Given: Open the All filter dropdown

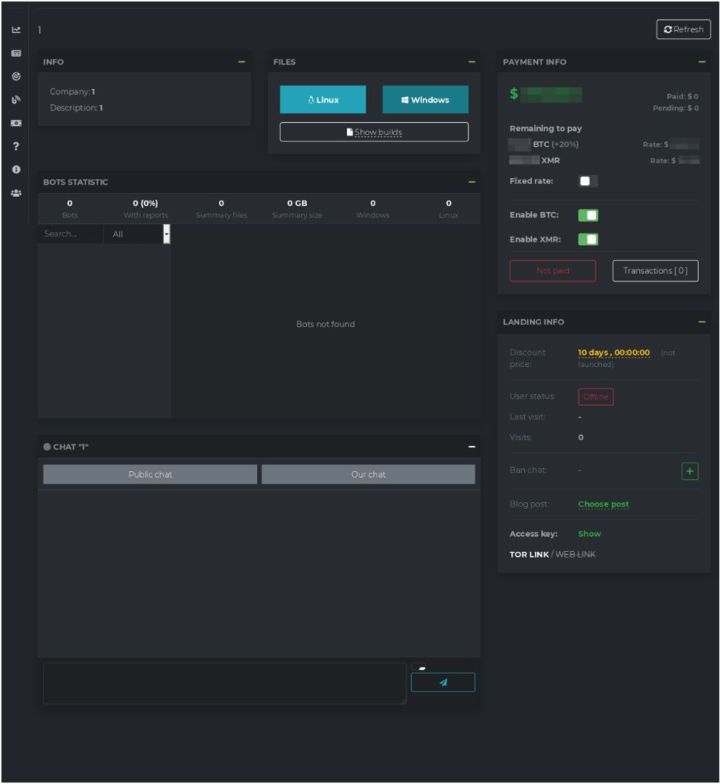Looking at the screenshot, I should [137, 234].
